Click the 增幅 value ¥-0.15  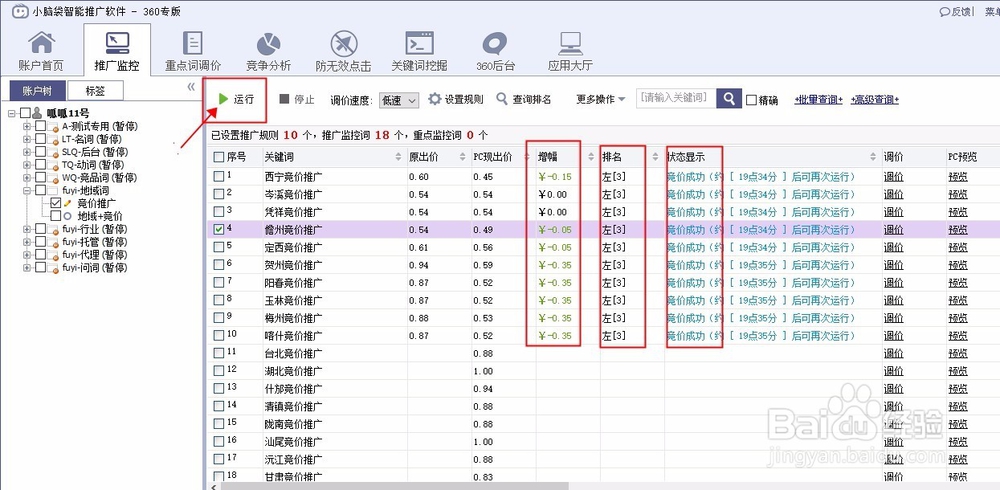(555, 177)
